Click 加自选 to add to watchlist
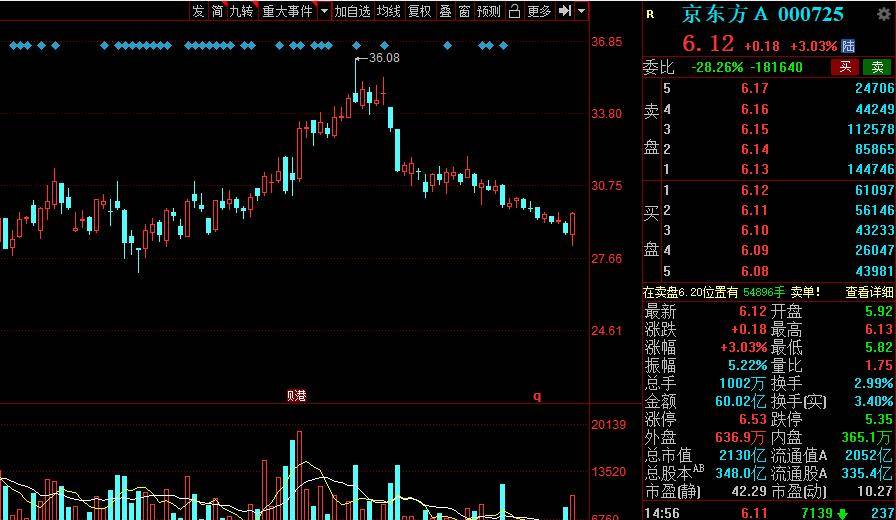This screenshot has width=896, height=520. [x=352, y=11]
